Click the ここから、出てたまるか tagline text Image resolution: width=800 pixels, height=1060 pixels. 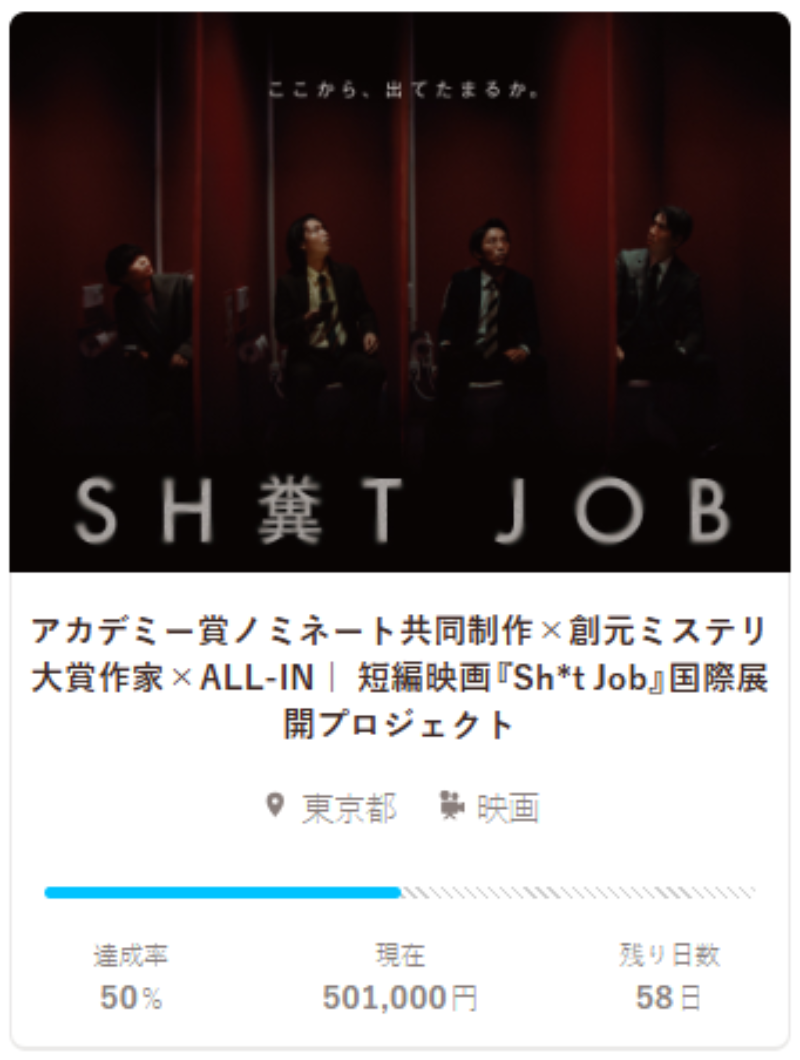pos(404,89)
